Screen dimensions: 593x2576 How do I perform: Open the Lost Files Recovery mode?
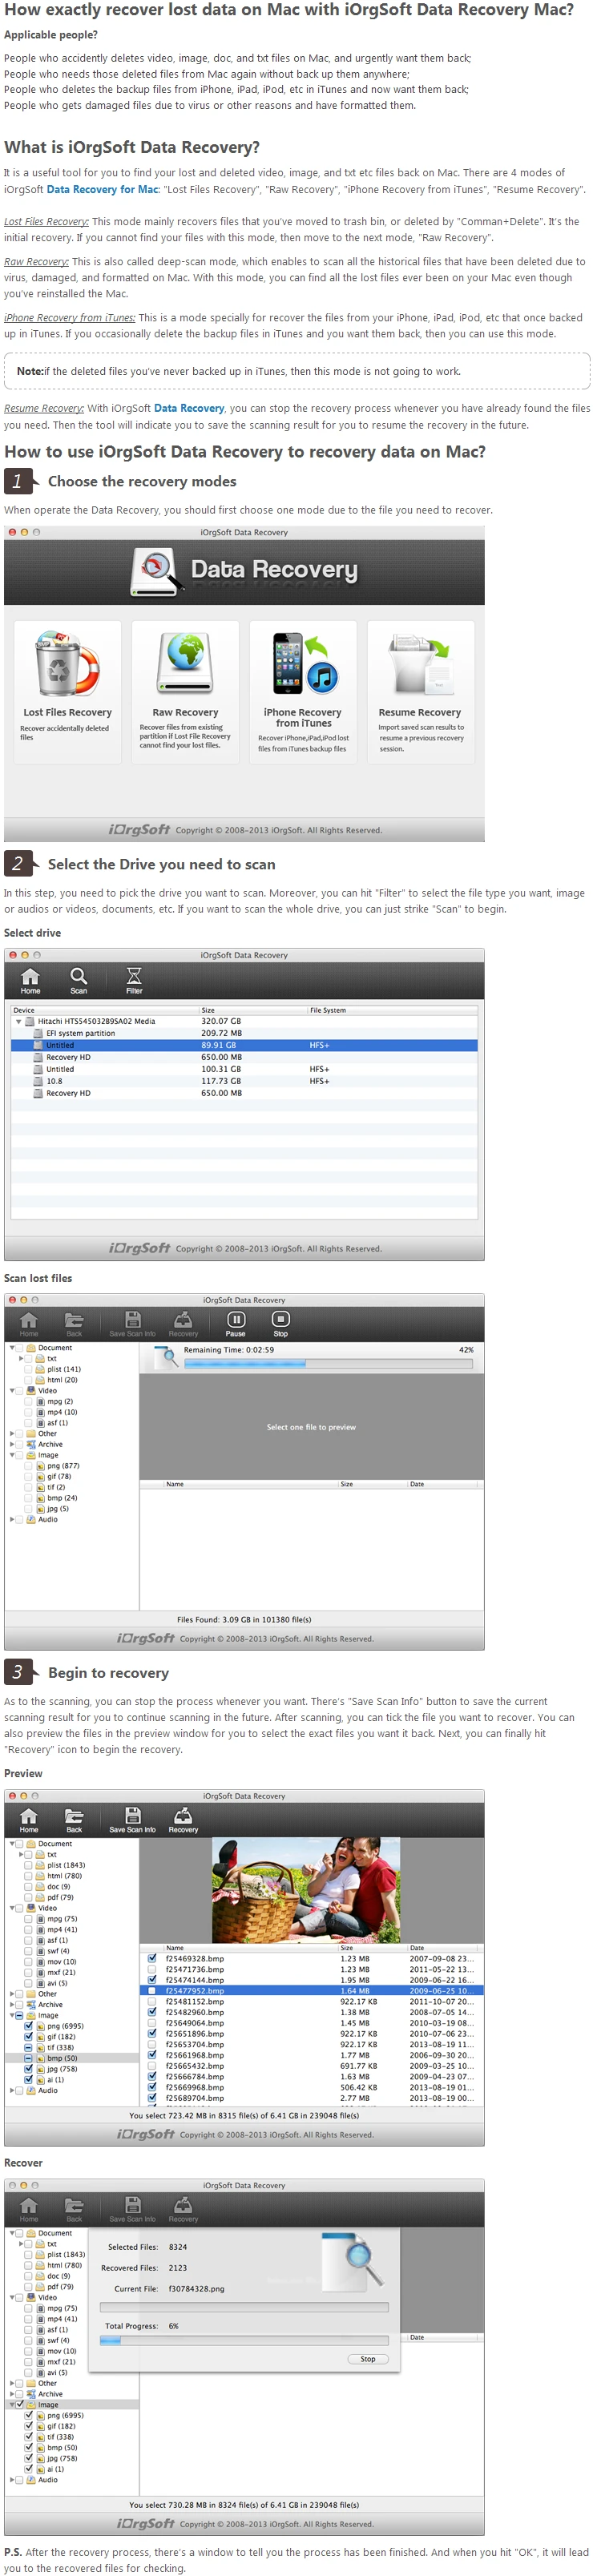click(67, 691)
